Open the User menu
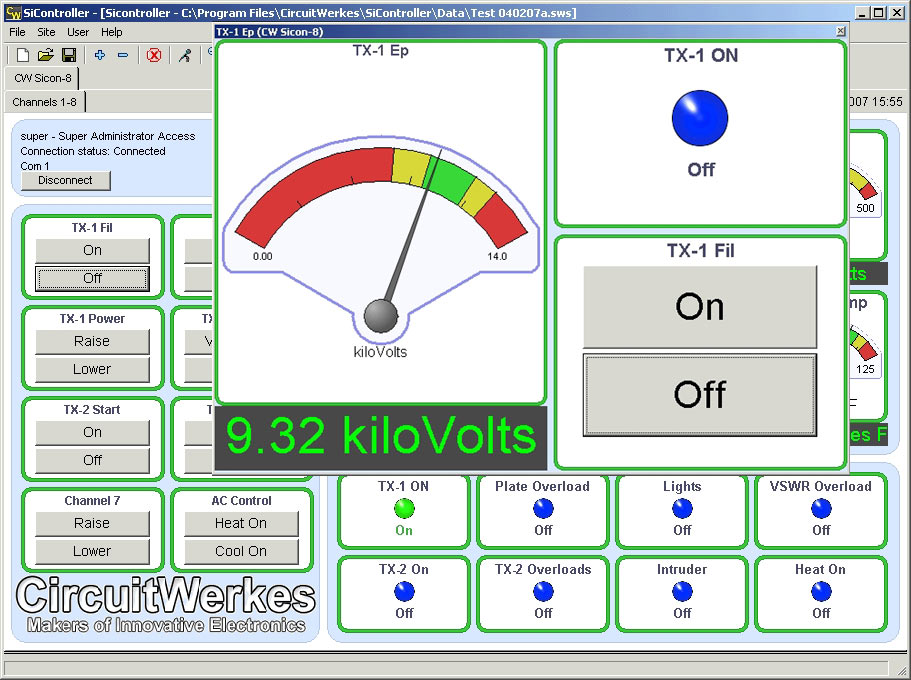This screenshot has width=911, height=680. tap(78, 32)
